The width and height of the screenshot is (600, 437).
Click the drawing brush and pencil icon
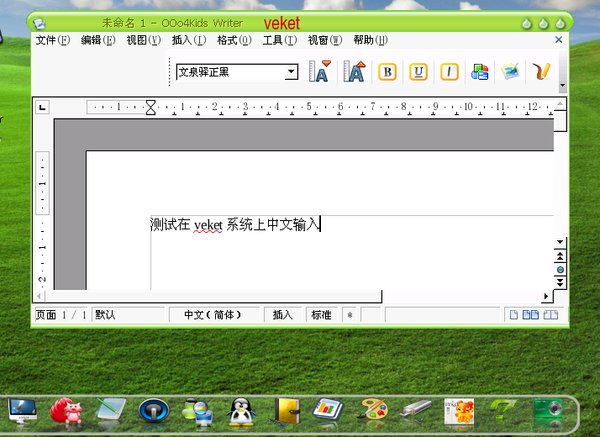541,72
